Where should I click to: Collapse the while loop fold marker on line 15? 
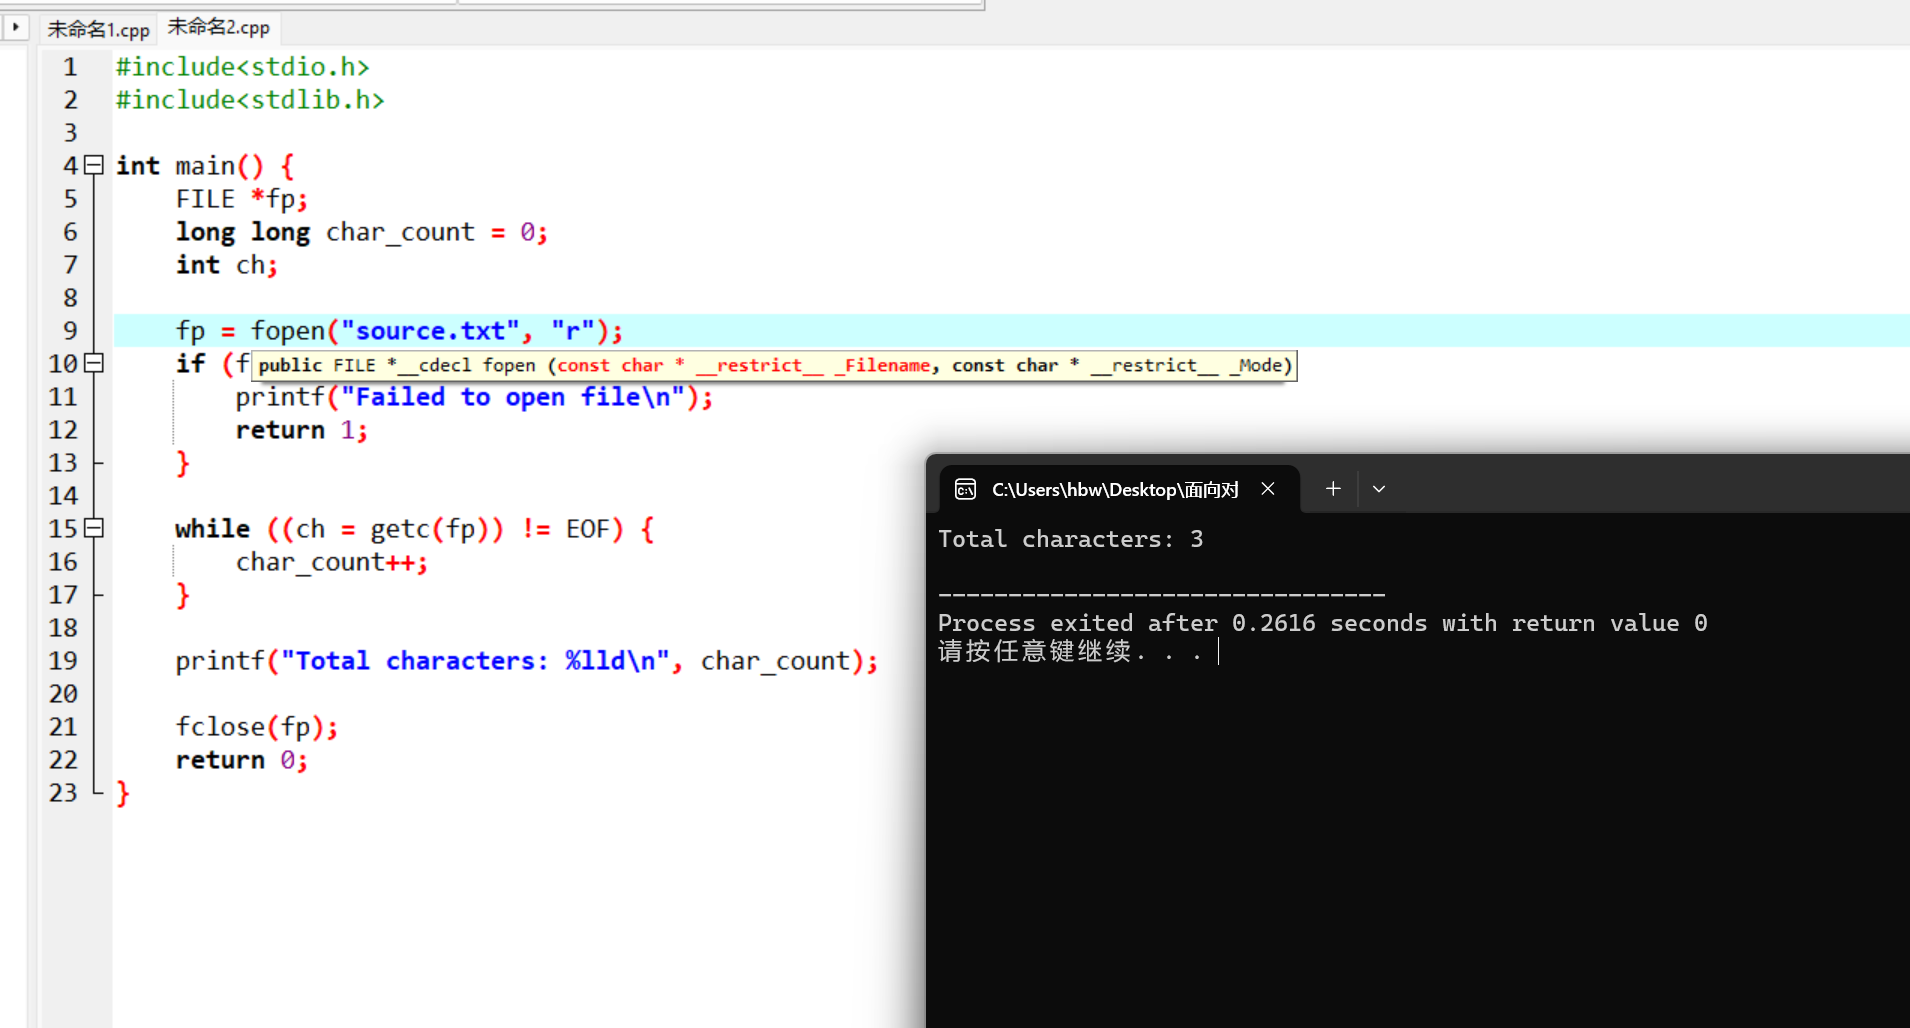click(x=94, y=528)
